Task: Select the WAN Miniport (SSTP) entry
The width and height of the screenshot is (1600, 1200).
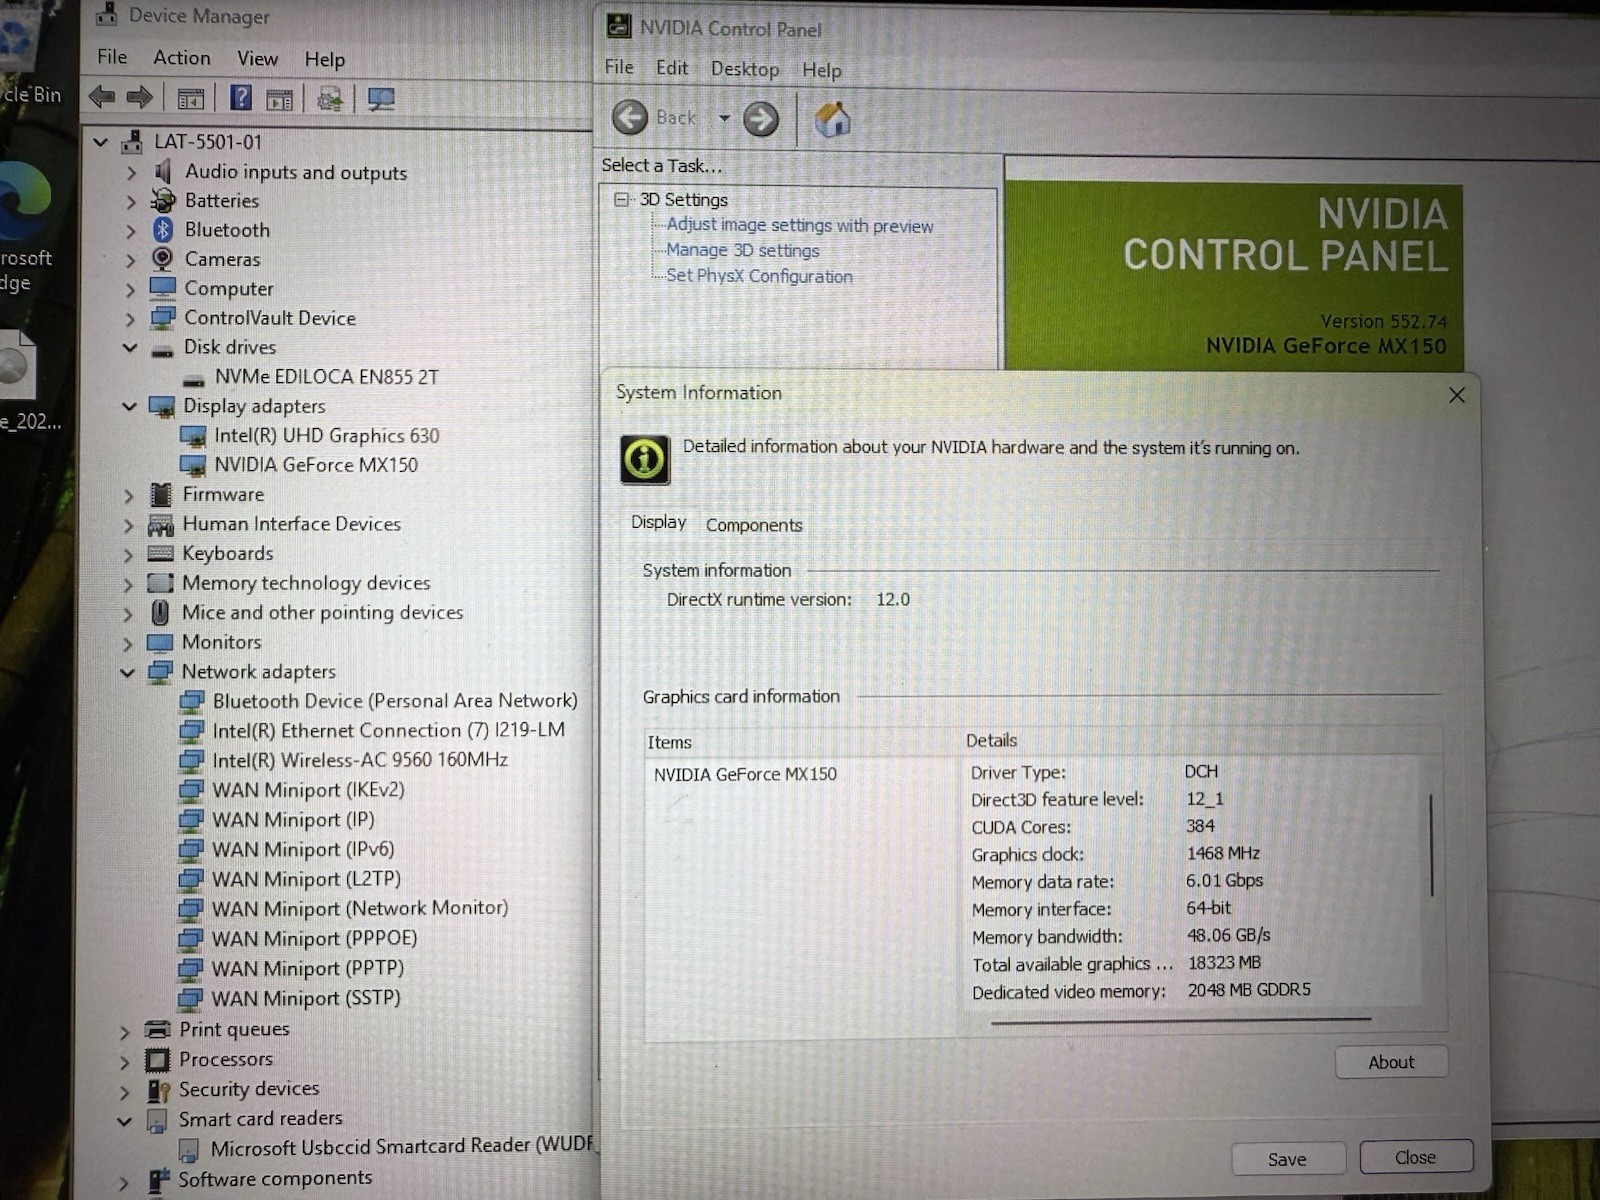Action: (306, 998)
